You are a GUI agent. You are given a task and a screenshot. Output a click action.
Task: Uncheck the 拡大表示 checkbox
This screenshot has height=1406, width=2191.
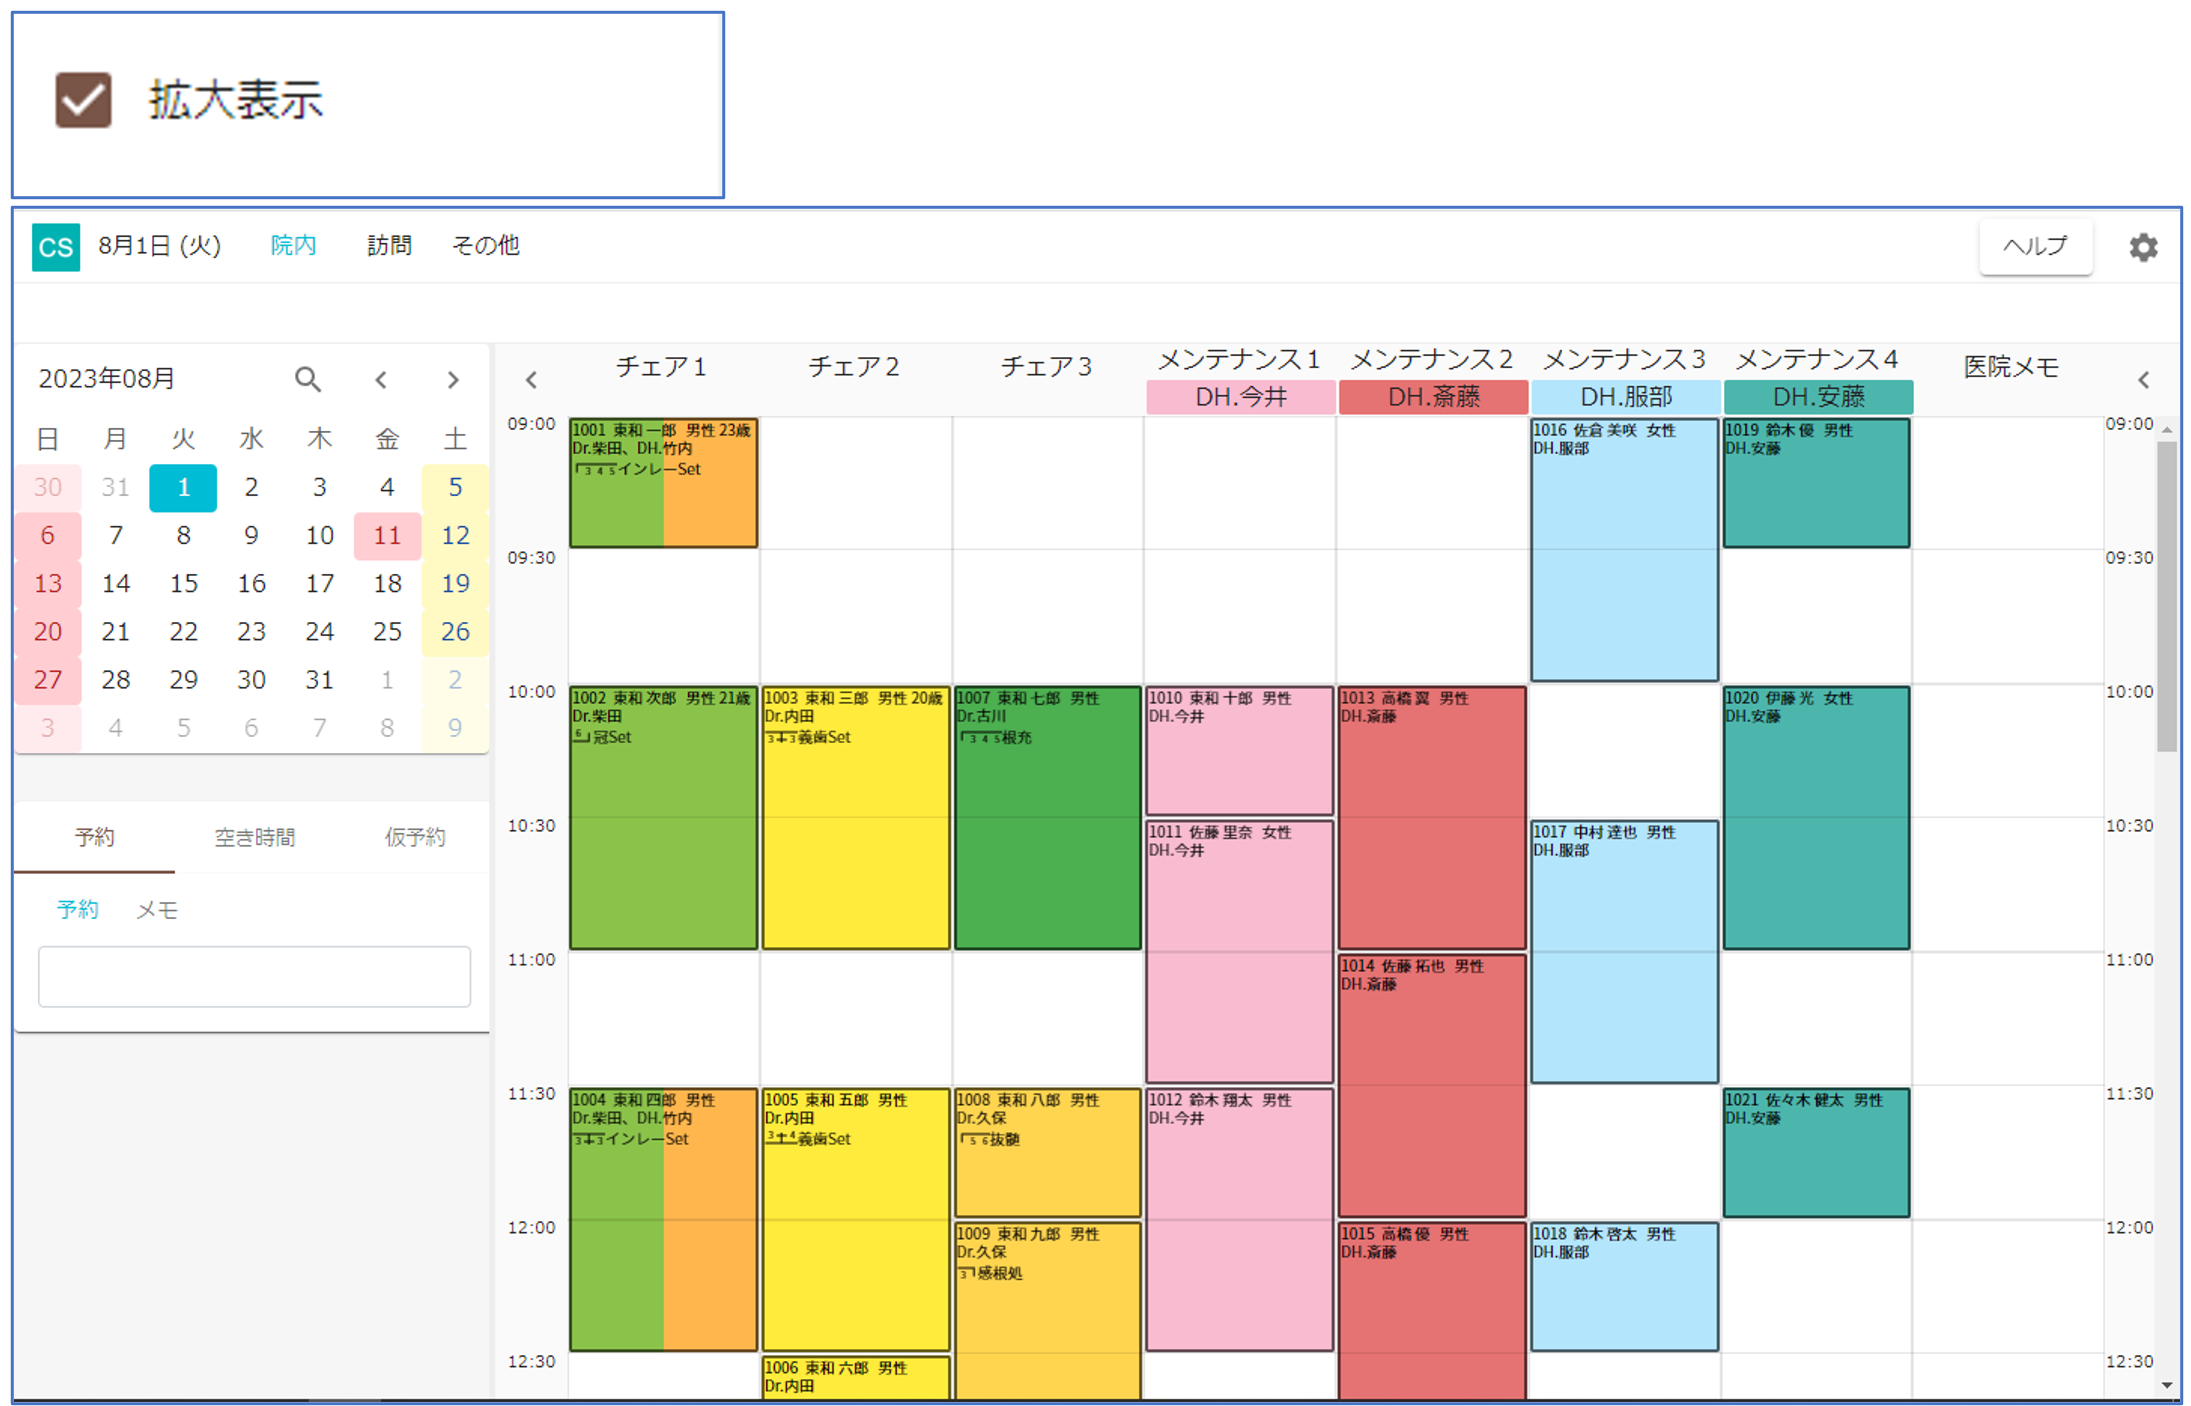(83, 100)
